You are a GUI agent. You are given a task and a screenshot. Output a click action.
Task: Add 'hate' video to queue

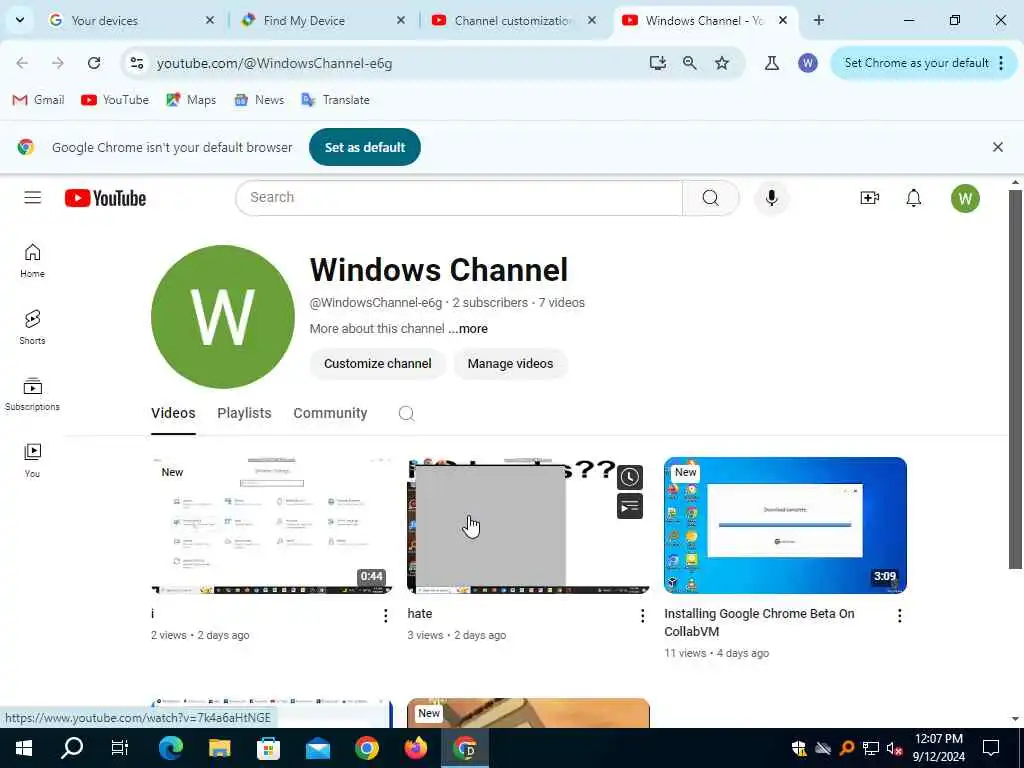[630, 506]
